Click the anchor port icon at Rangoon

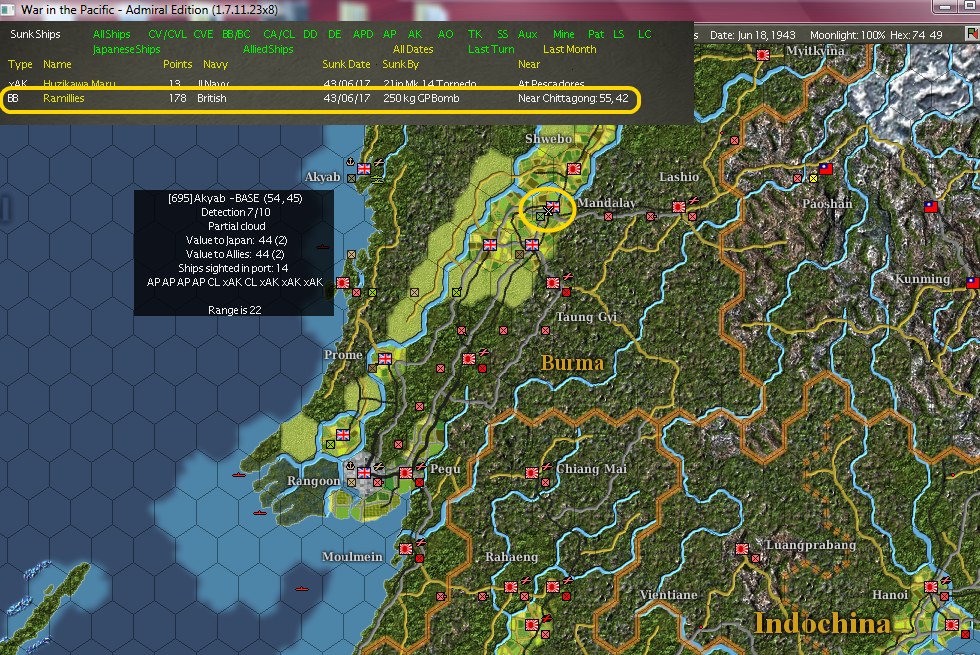point(351,467)
